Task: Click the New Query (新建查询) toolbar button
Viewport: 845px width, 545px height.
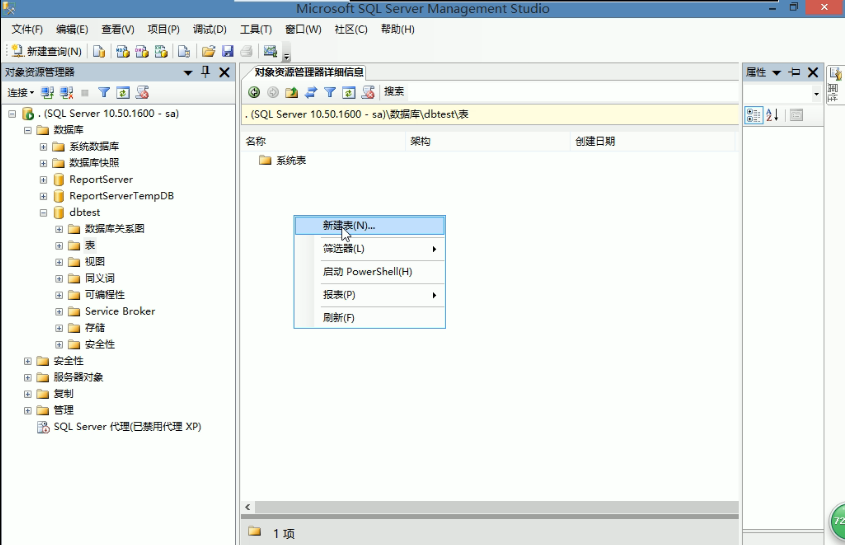Action: [x=47, y=51]
